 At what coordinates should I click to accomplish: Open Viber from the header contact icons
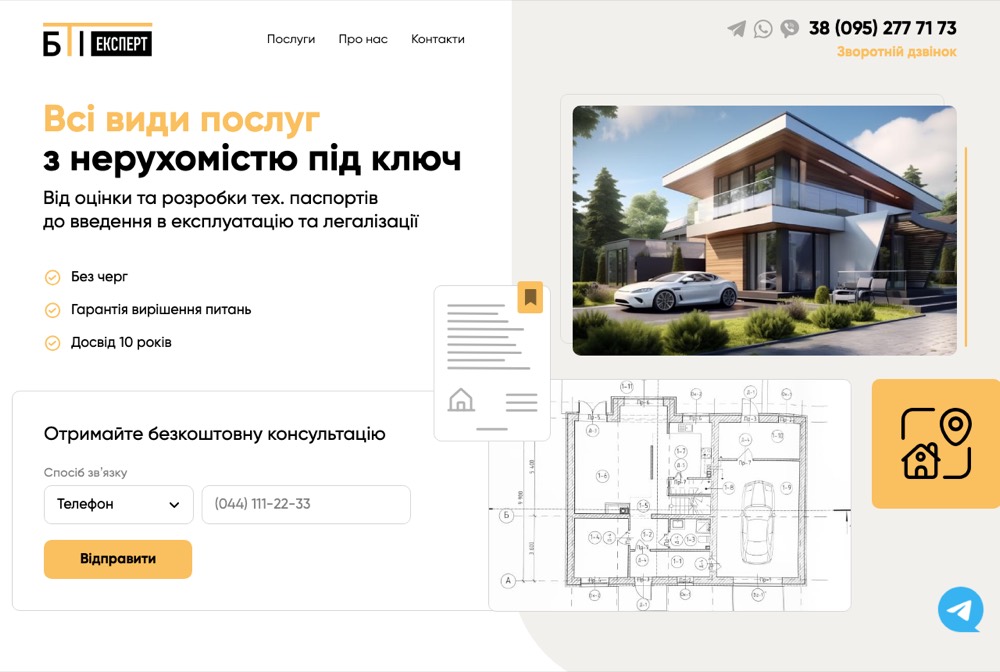point(790,29)
